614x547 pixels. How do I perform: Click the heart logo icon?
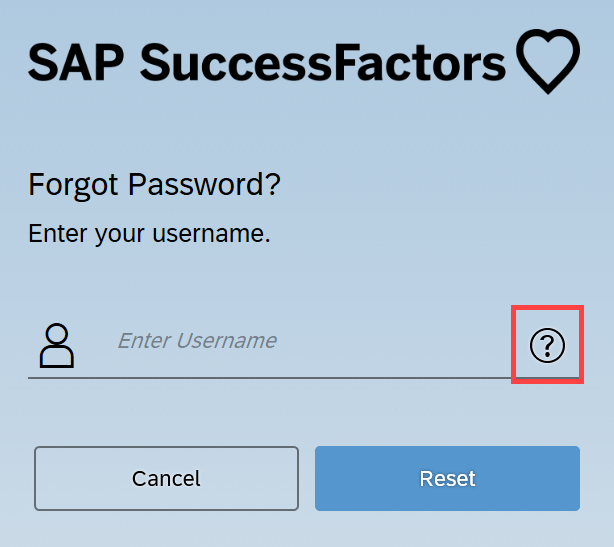click(x=548, y=61)
